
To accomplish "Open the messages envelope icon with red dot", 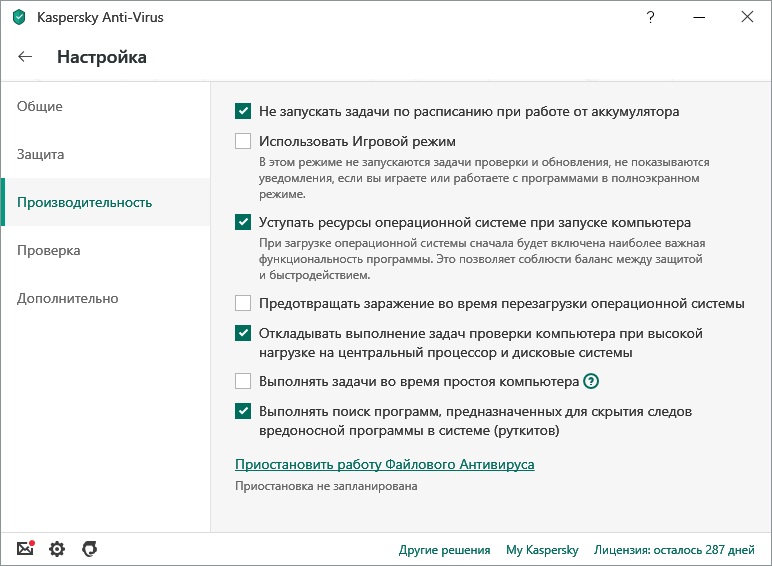I will click(26, 548).
